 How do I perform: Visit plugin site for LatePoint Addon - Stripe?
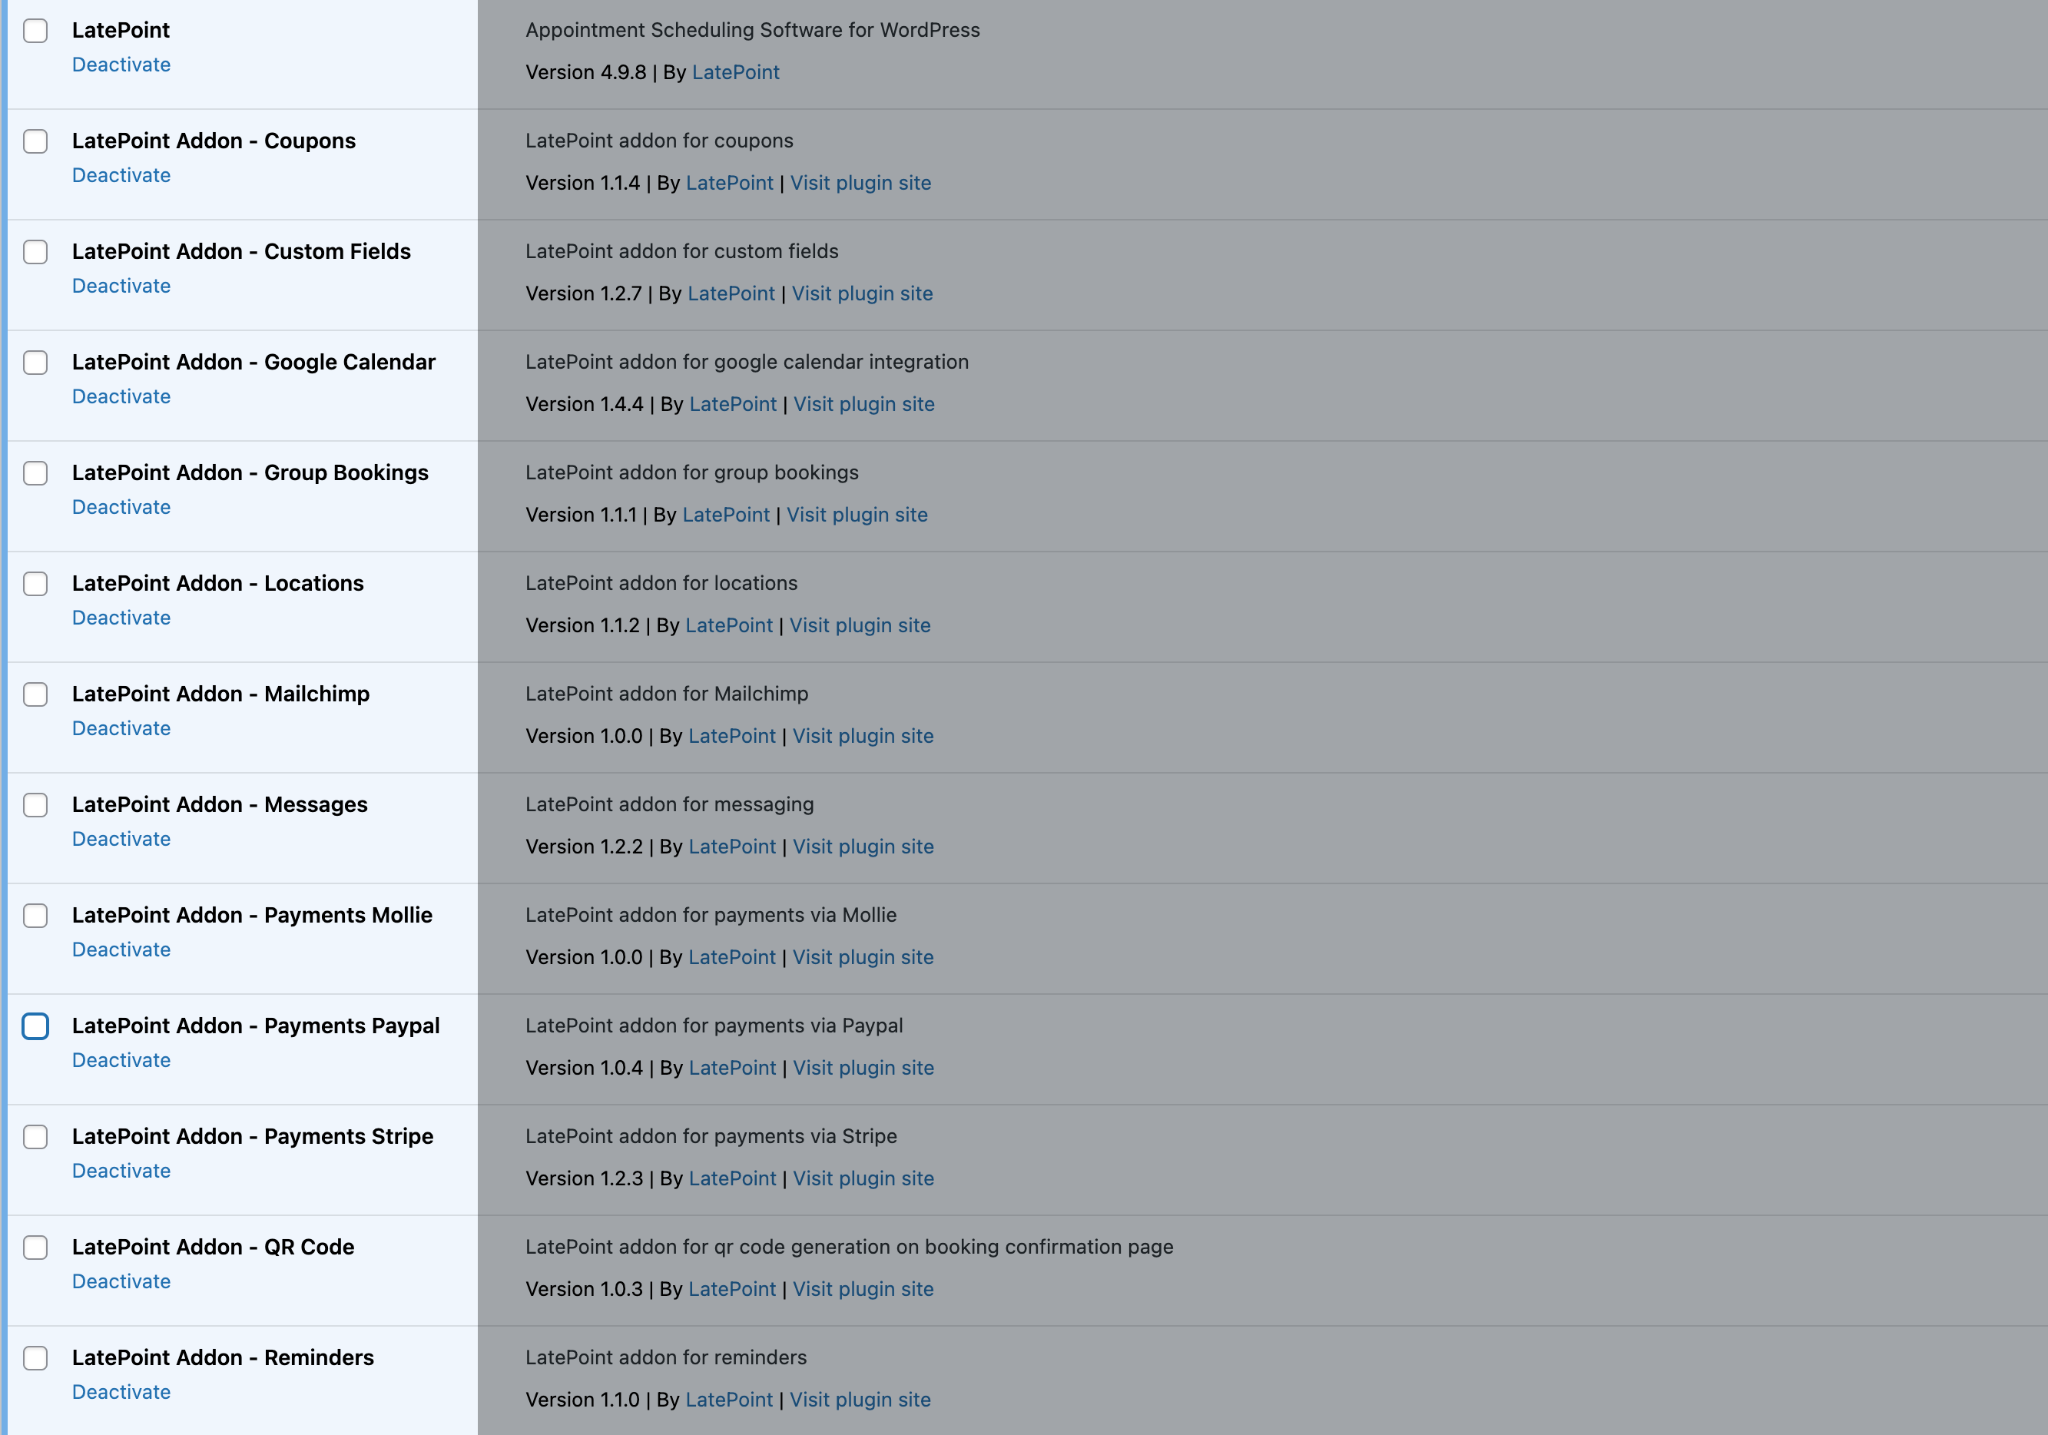tap(862, 1178)
